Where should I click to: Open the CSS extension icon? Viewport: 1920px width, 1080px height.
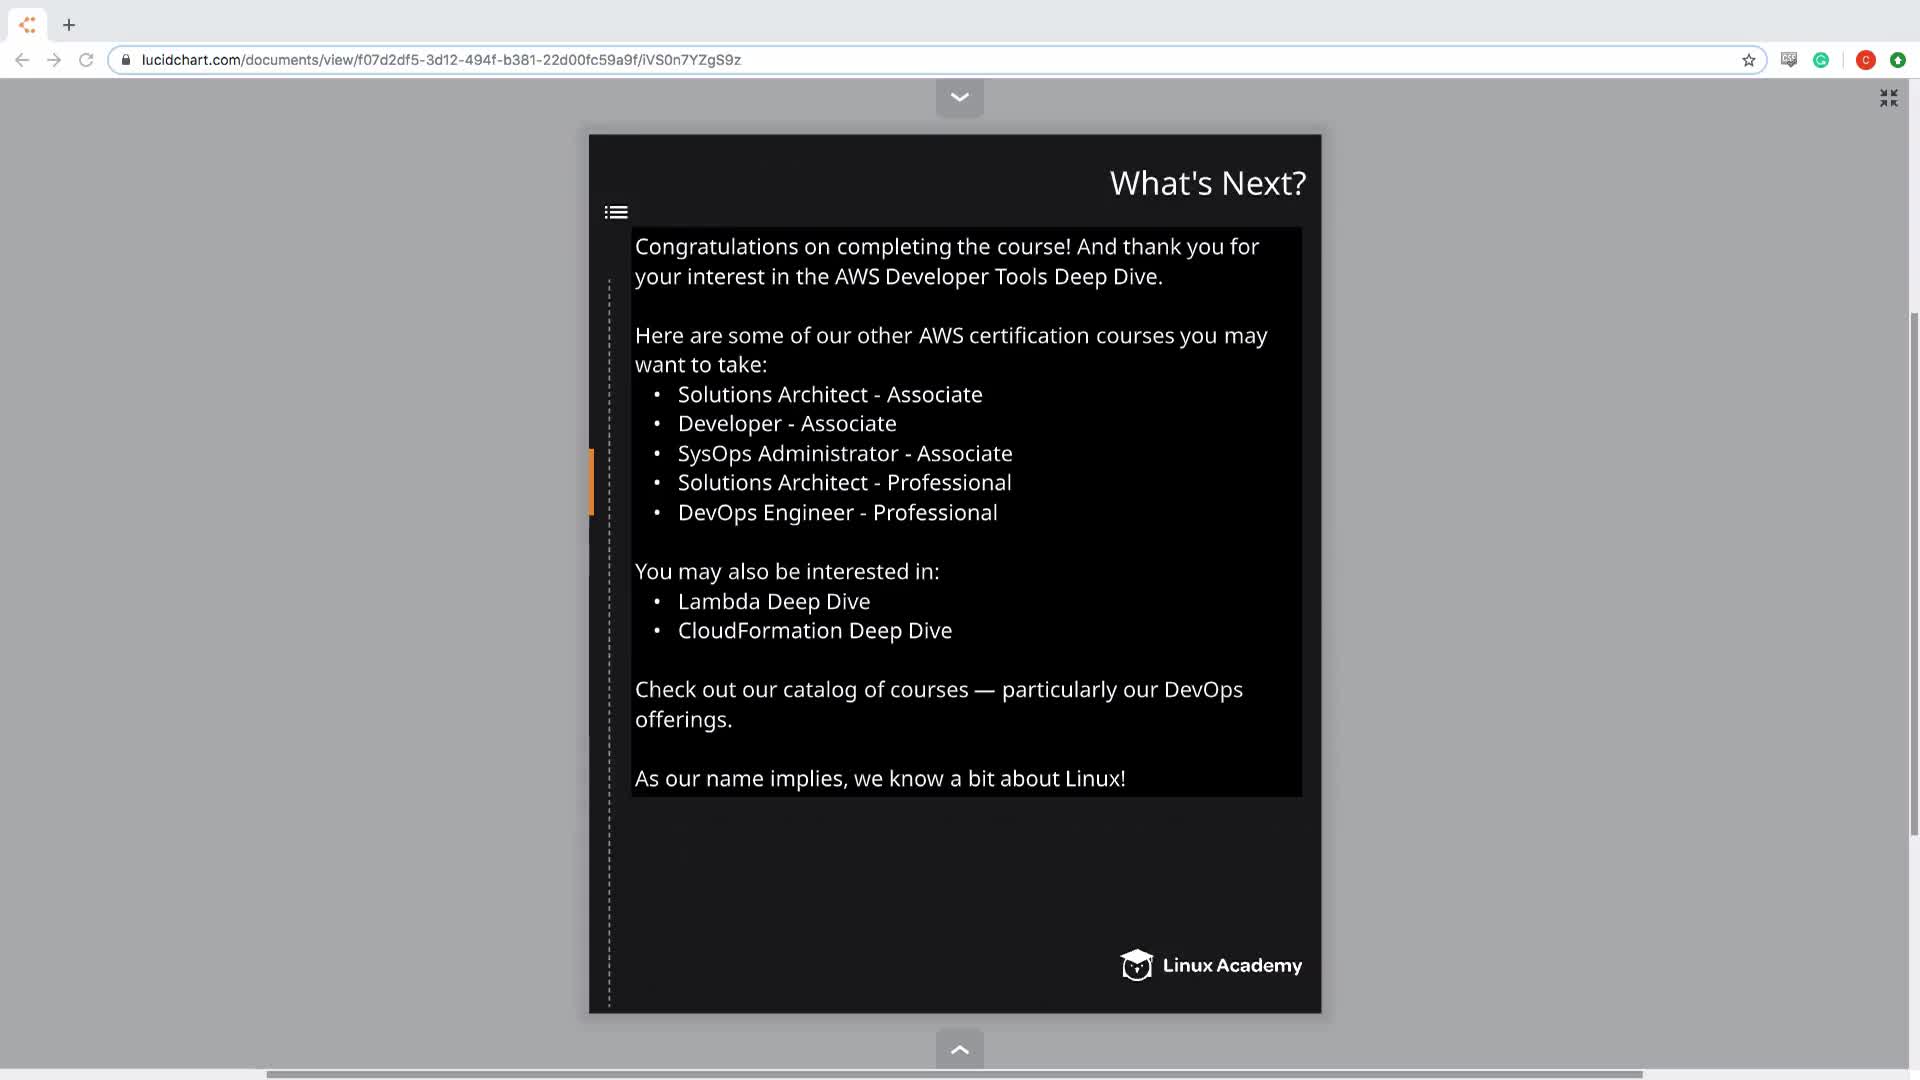(1789, 60)
